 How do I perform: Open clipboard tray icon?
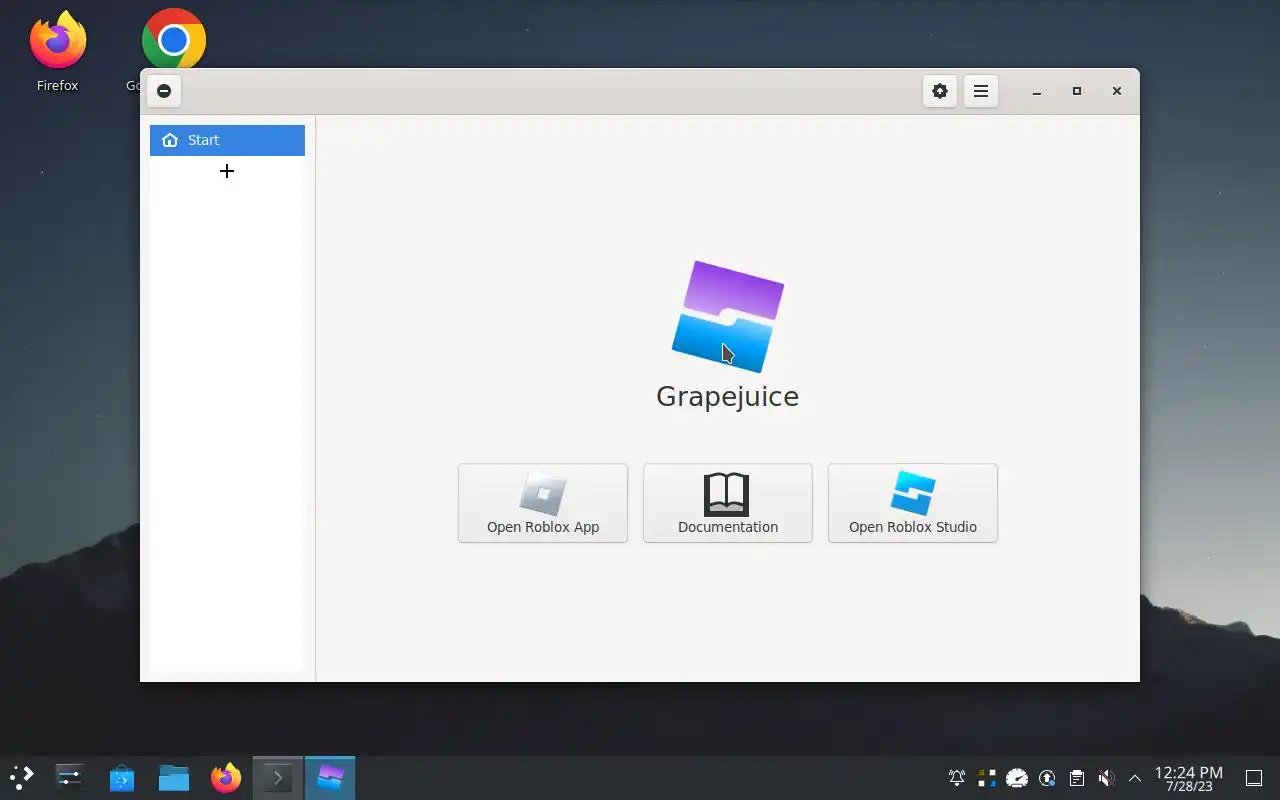click(x=1077, y=778)
